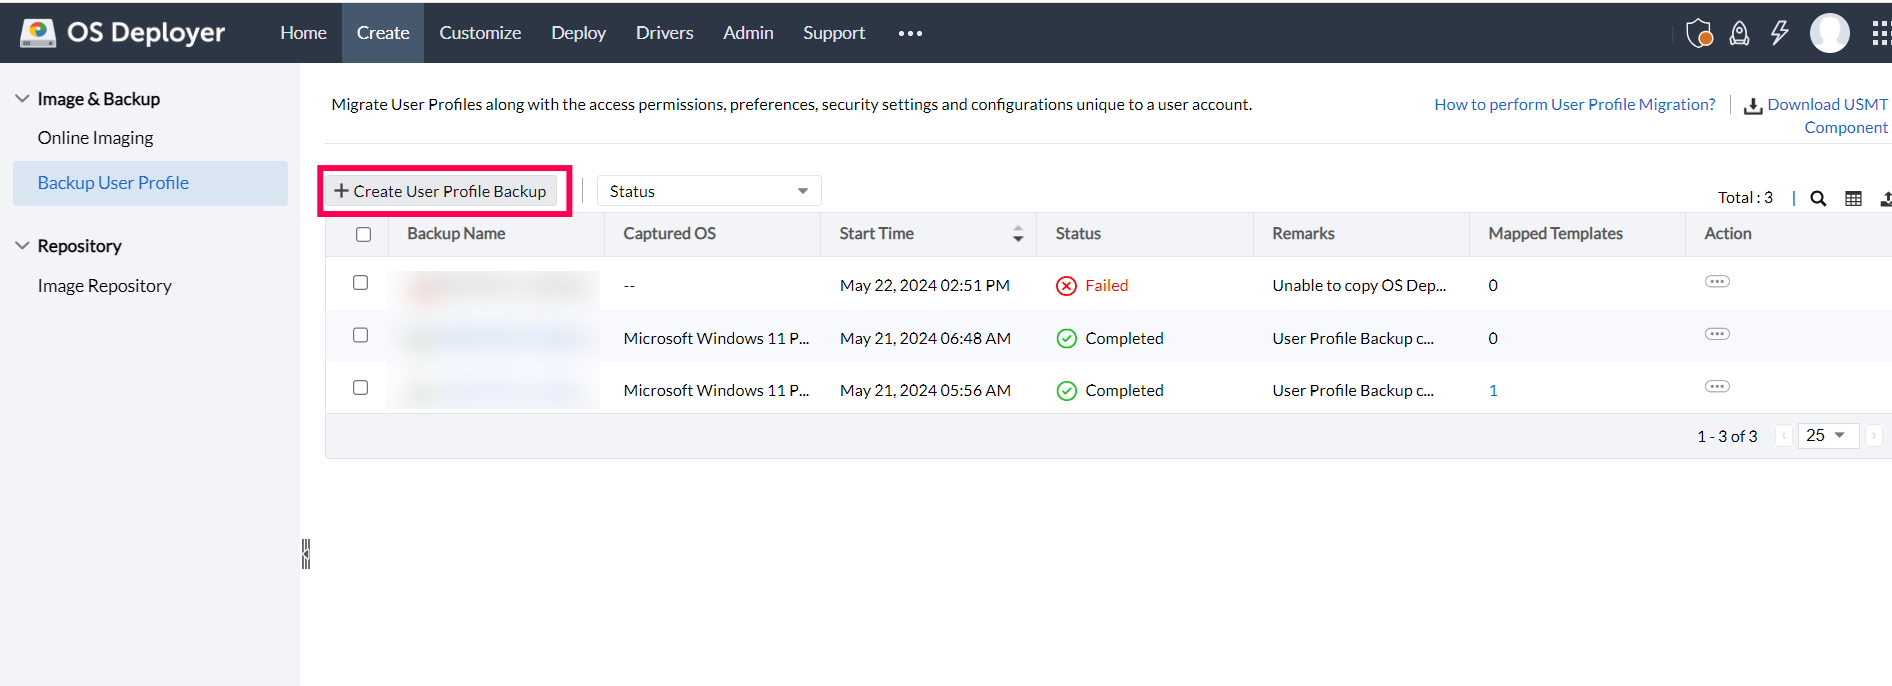The height and width of the screenshot is (686, 1892).
Task: Open How to perform User Profile Migration link
Action: pos(1574,104)
